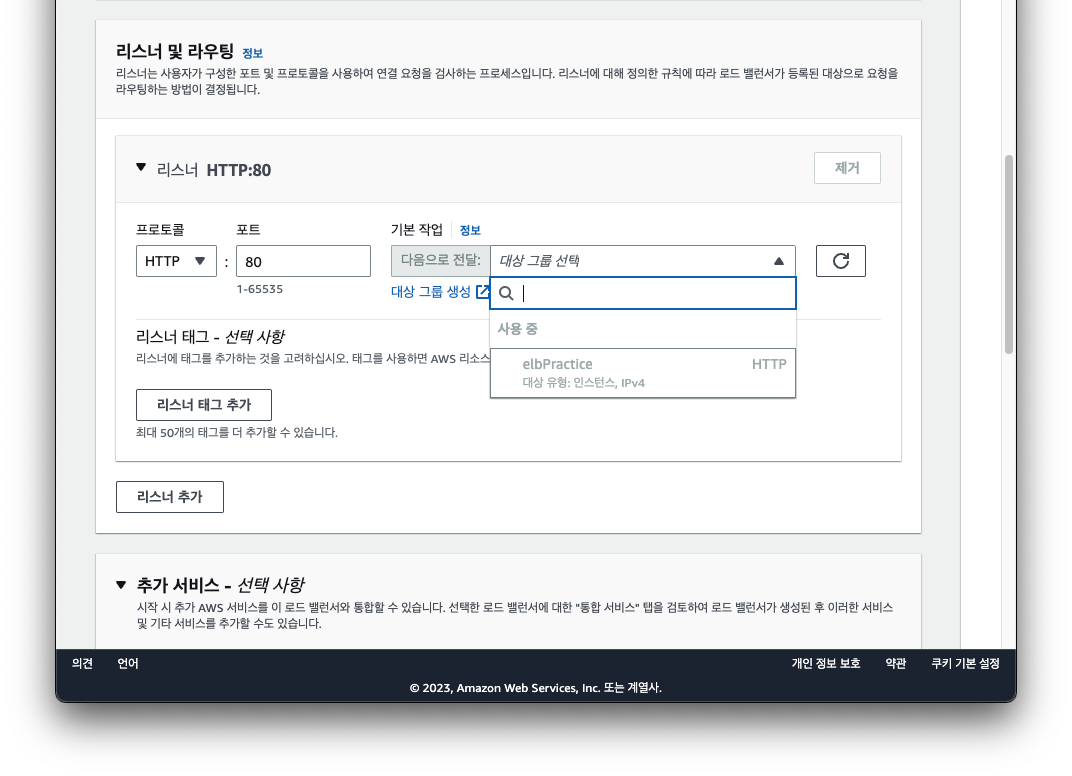
Task: Click the 다음으로 전달: label
Action: (441, 260)
